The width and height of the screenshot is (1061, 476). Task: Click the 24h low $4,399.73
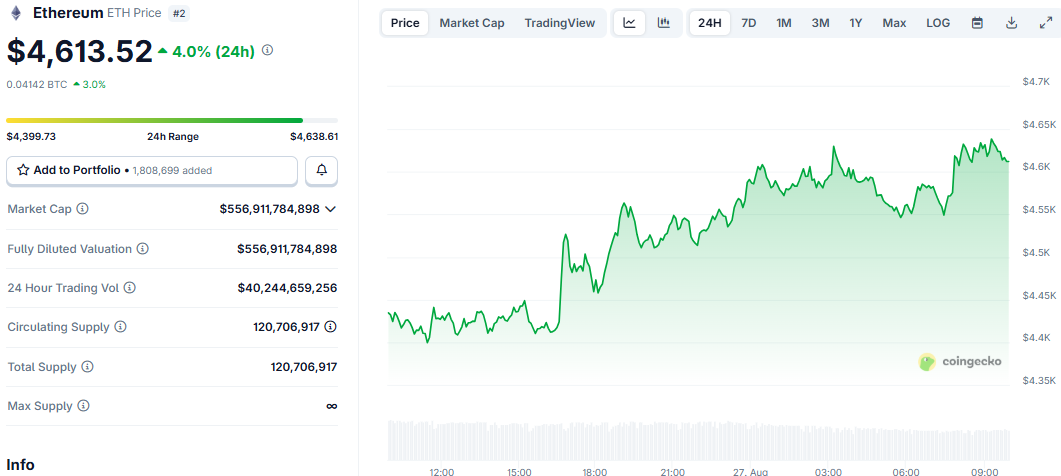(x=31, y=137)
